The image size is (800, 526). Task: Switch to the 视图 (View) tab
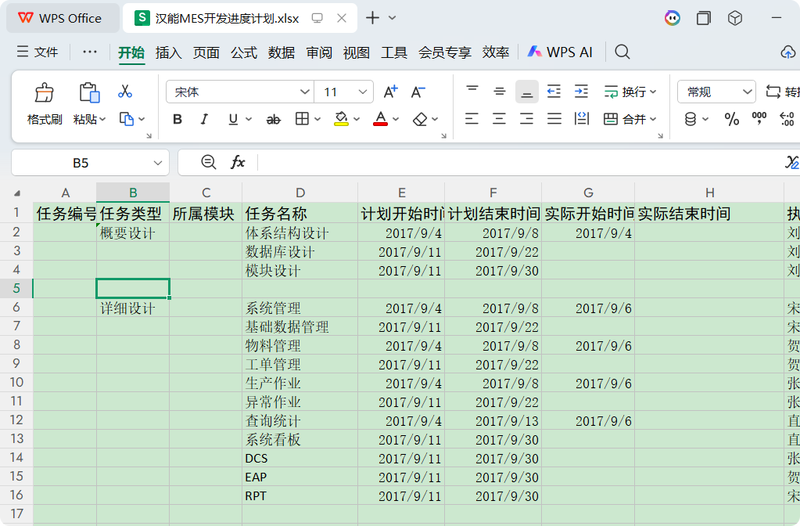point(356,53)
